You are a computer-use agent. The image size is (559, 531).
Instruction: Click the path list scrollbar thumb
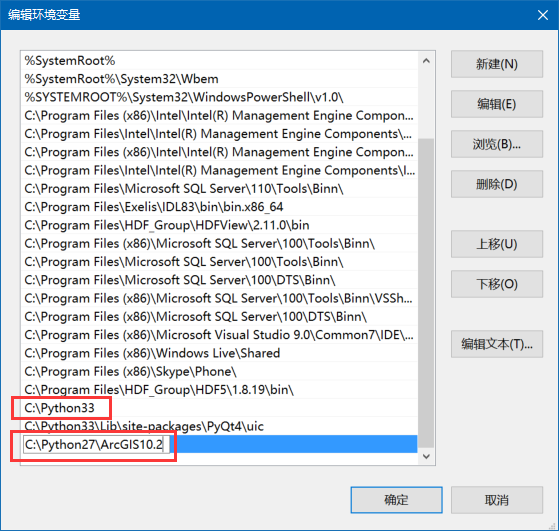click(426, 293)
